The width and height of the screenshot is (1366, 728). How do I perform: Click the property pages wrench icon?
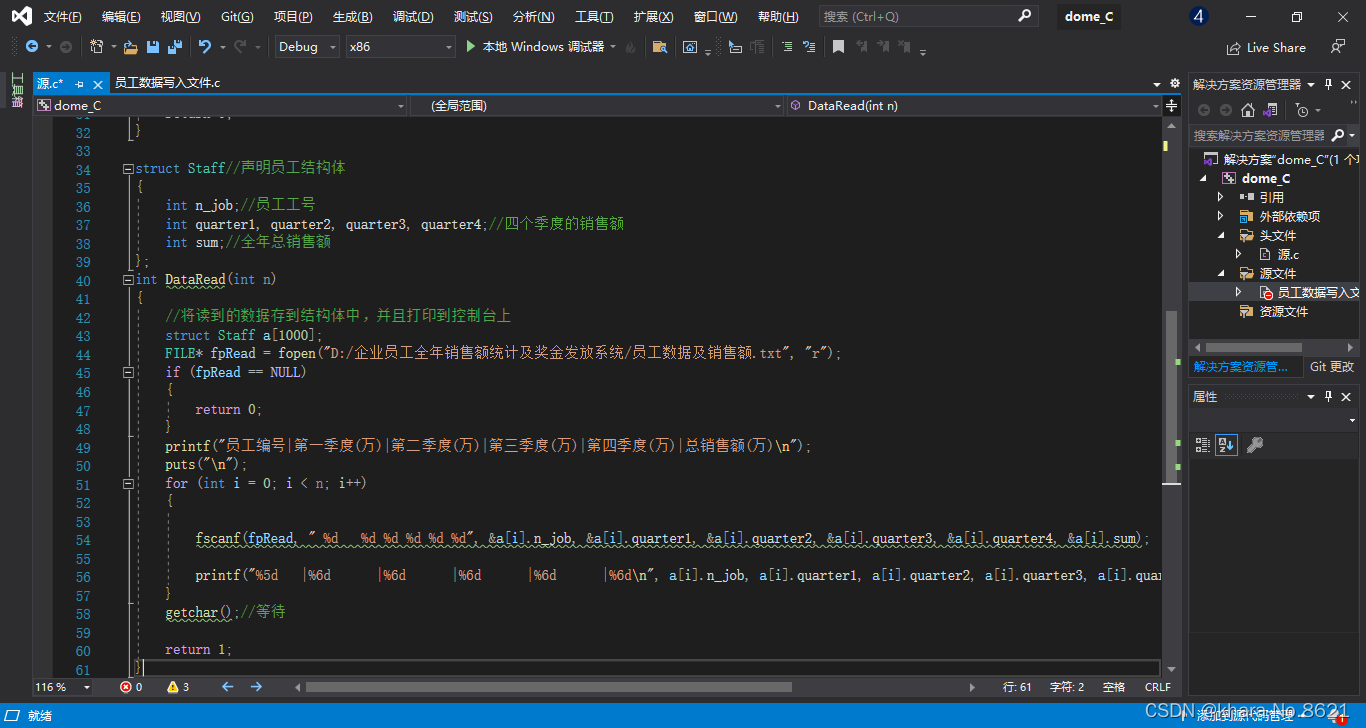(1254, 444)
